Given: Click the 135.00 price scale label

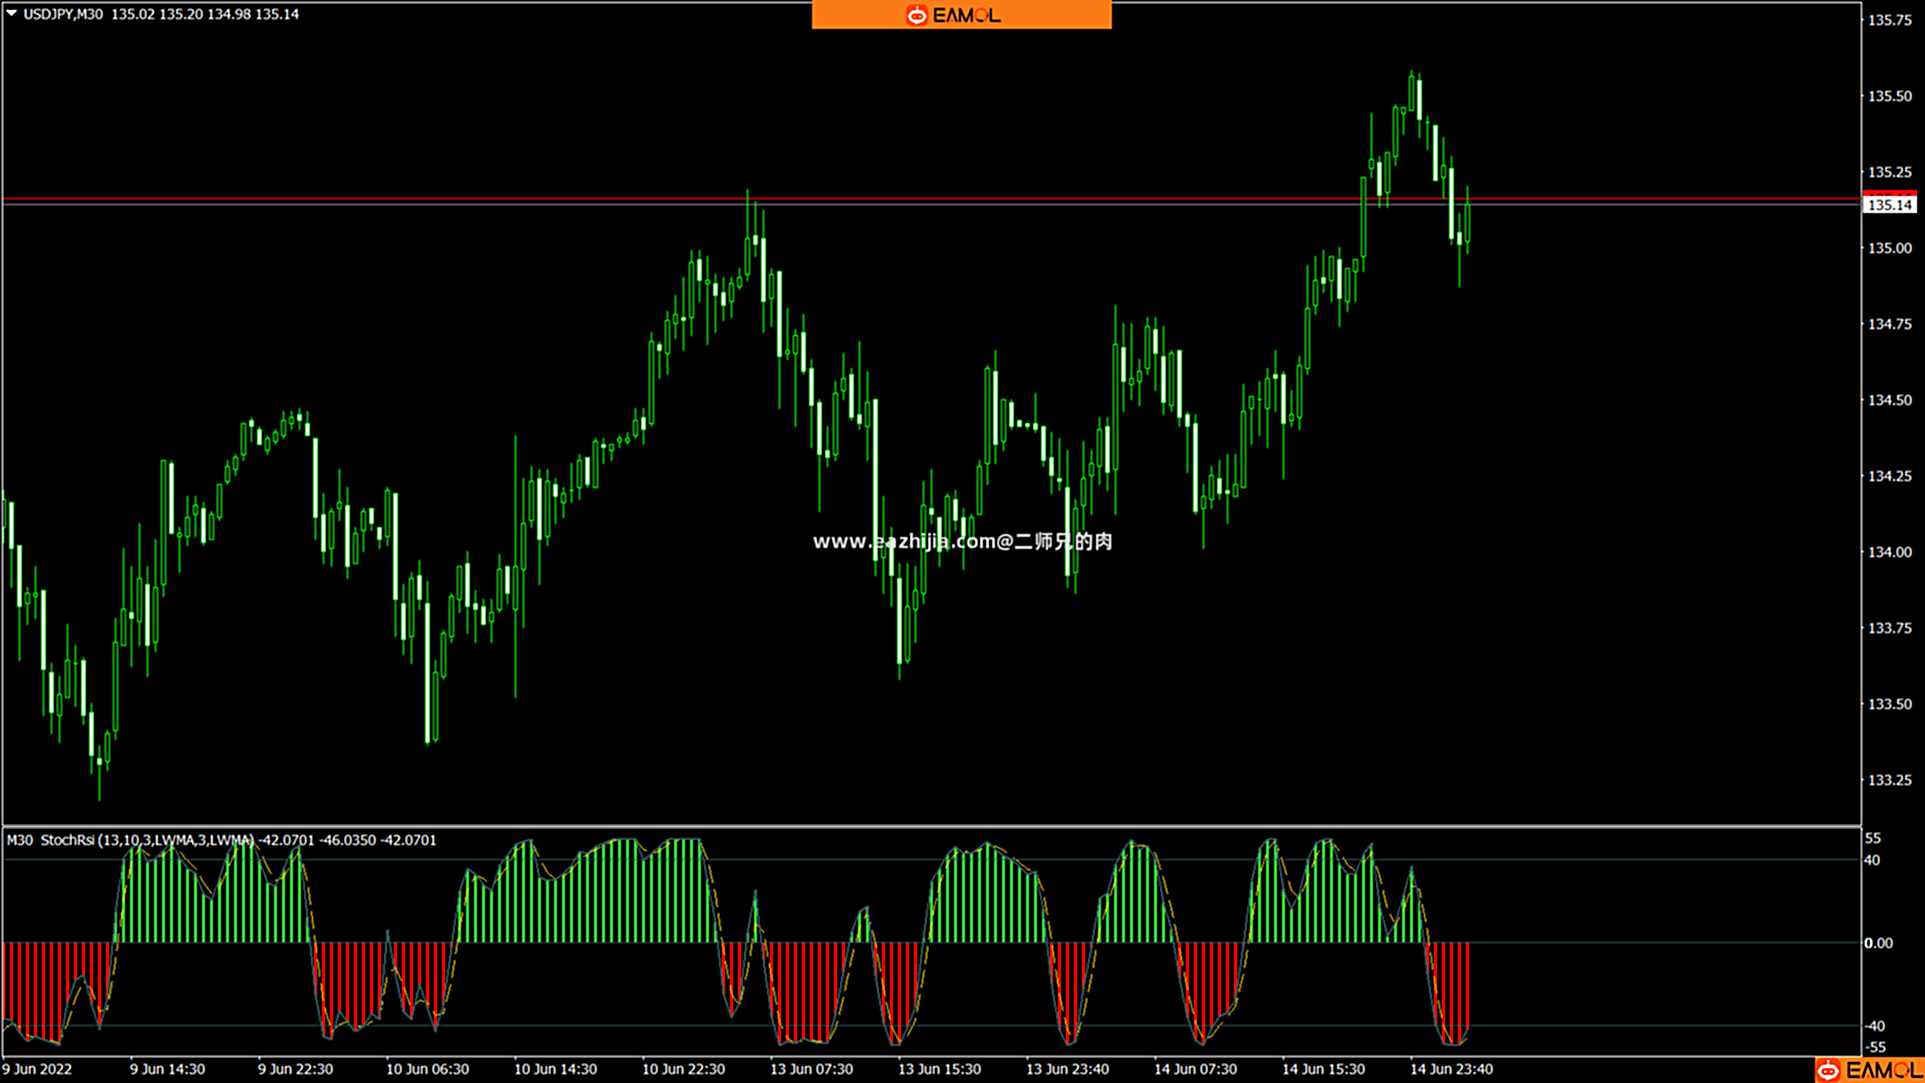Looking at the screenshot, I should pos(1889,248).
